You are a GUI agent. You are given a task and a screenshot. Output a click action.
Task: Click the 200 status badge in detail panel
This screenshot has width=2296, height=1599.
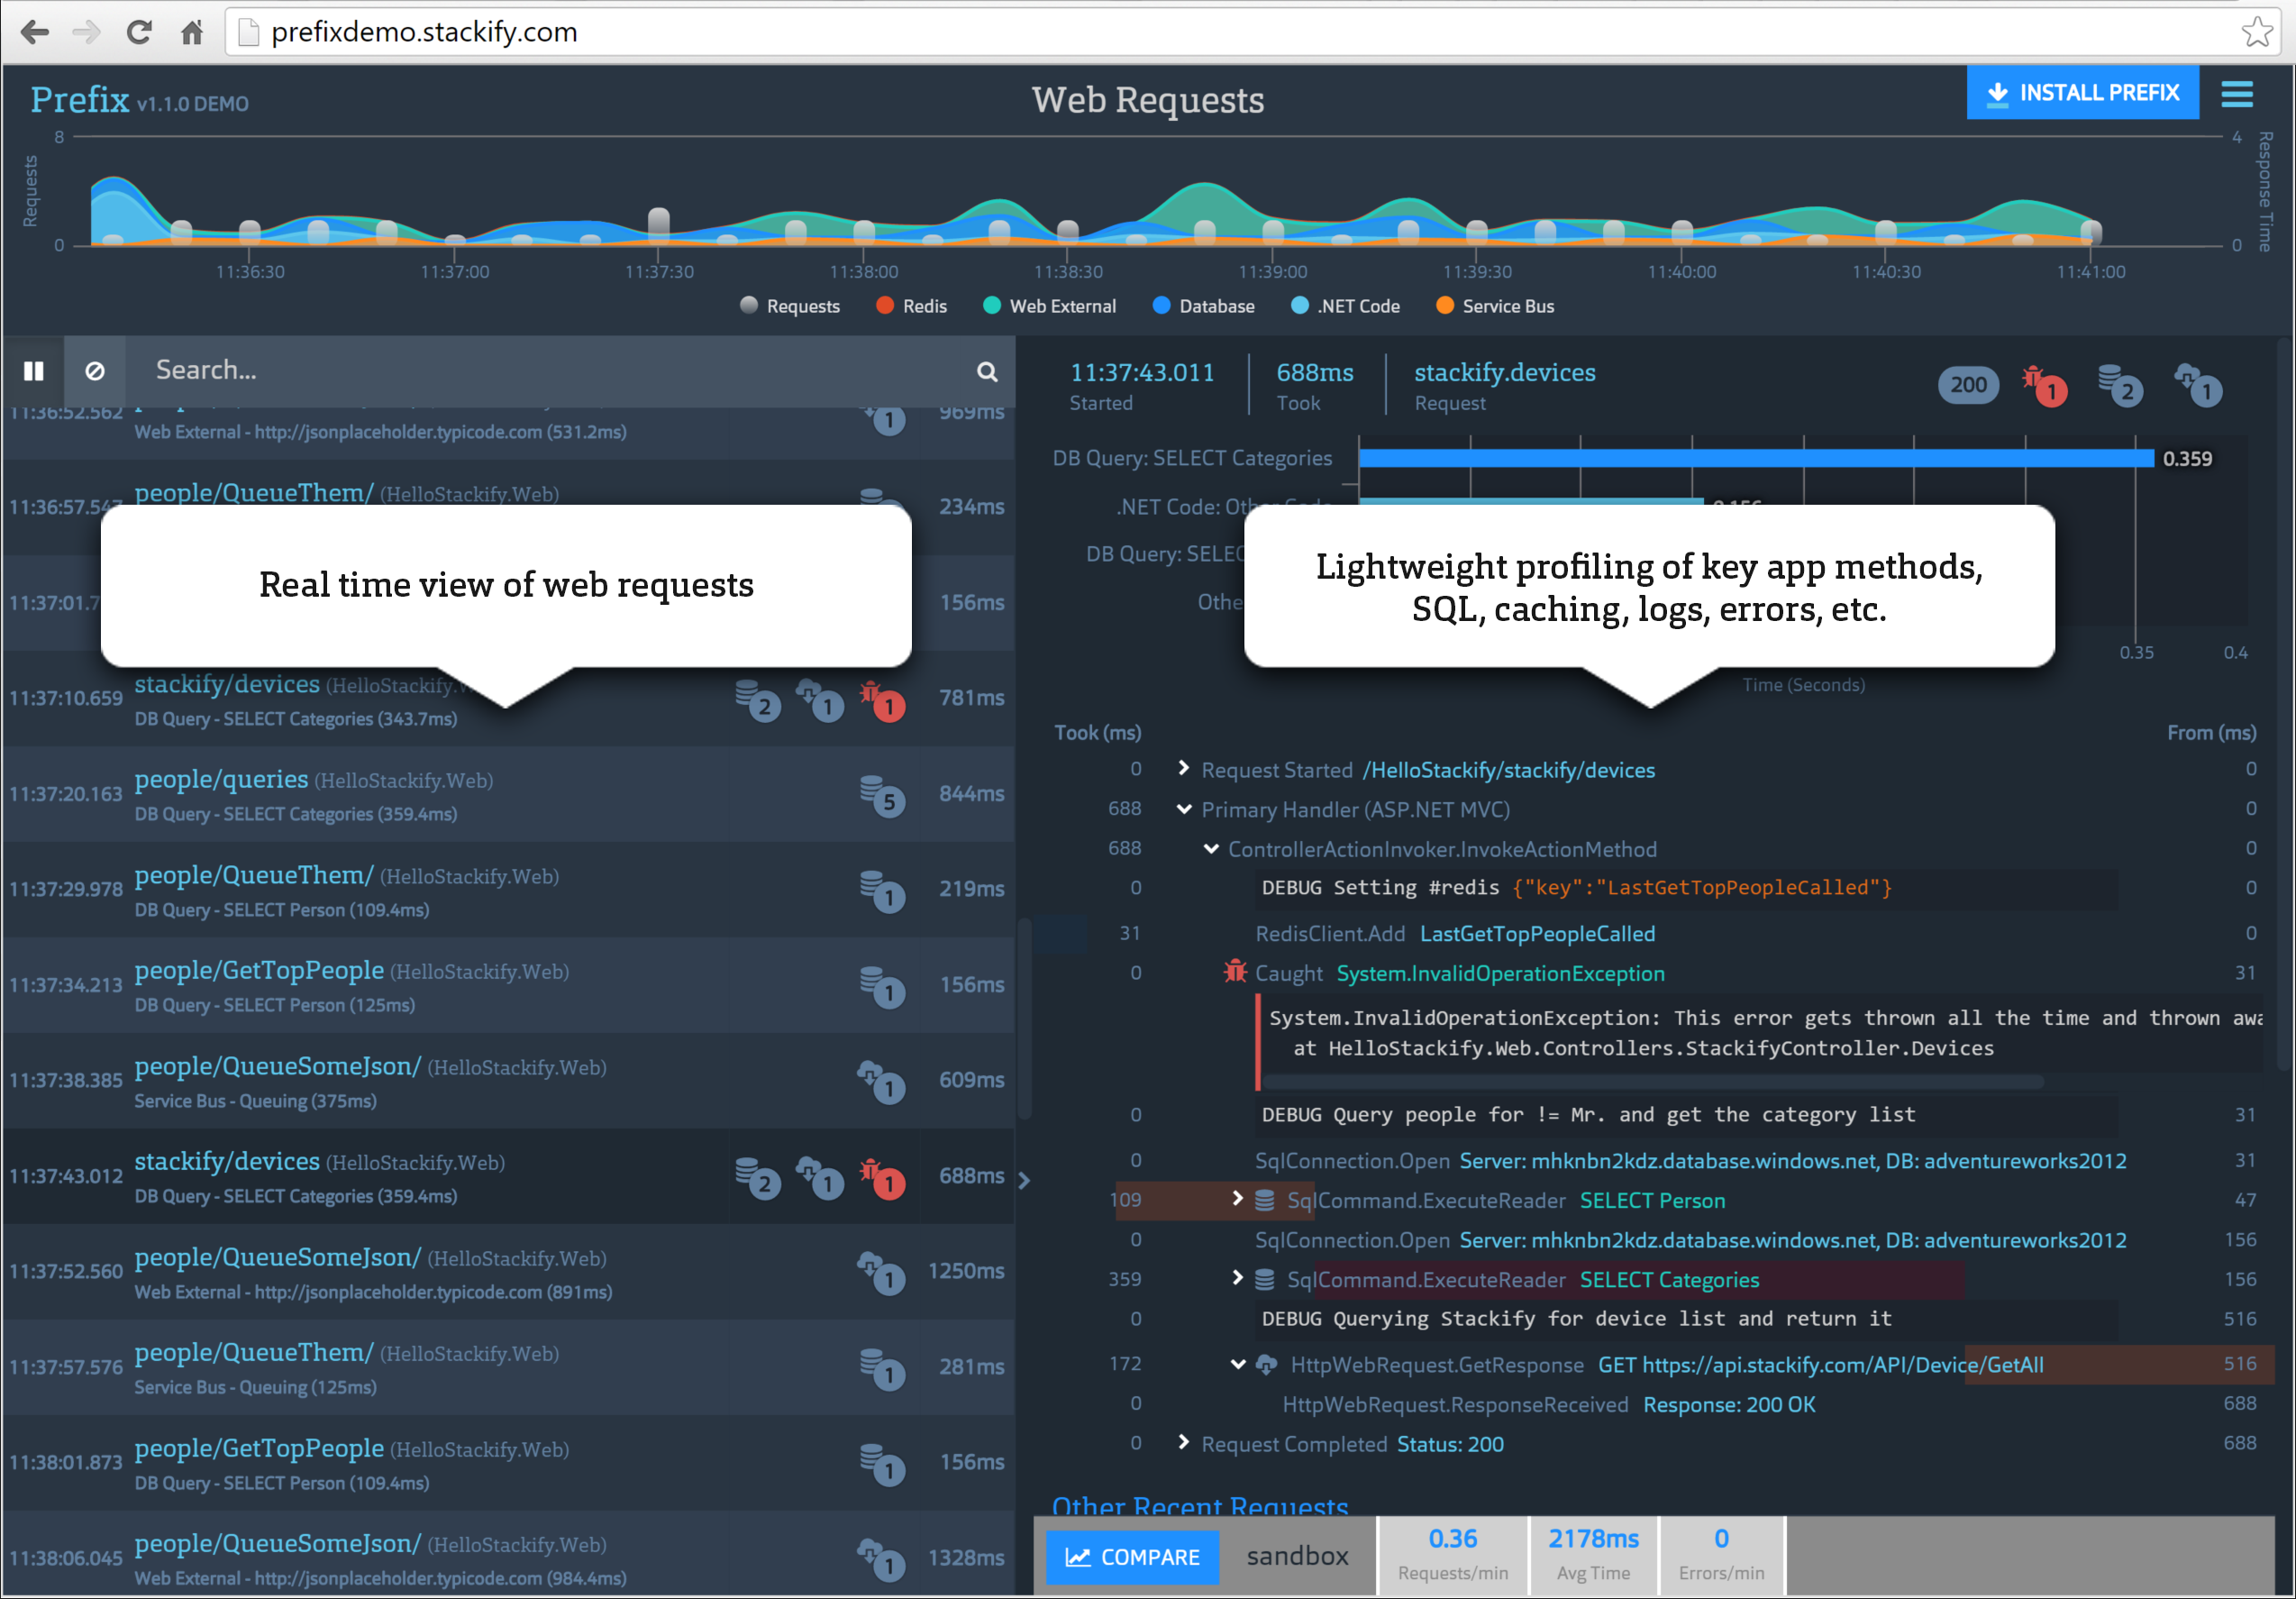[1968, 384]
